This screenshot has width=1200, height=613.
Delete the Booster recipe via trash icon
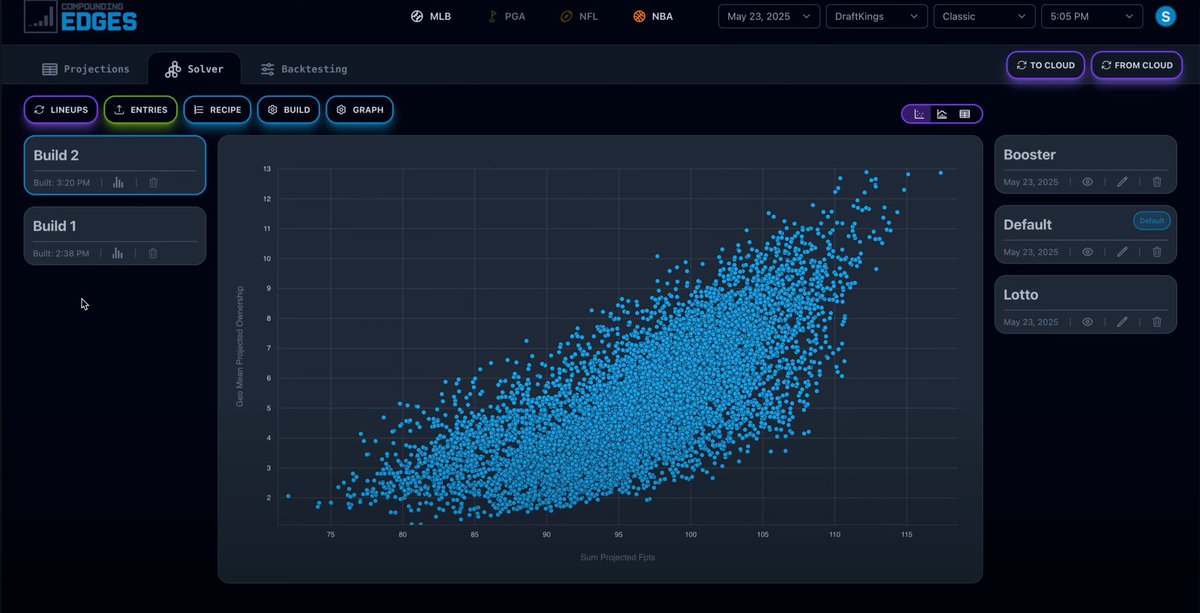pos(1156,182)
